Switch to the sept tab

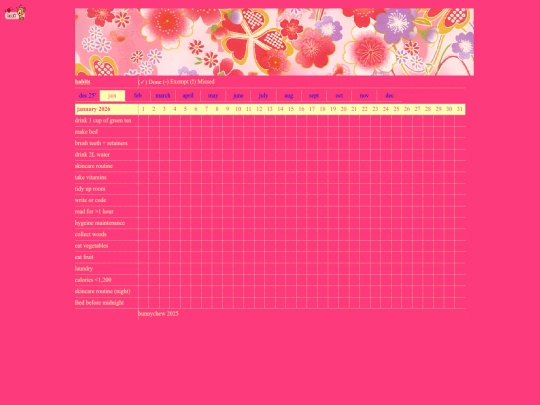(x=314, y=96)
